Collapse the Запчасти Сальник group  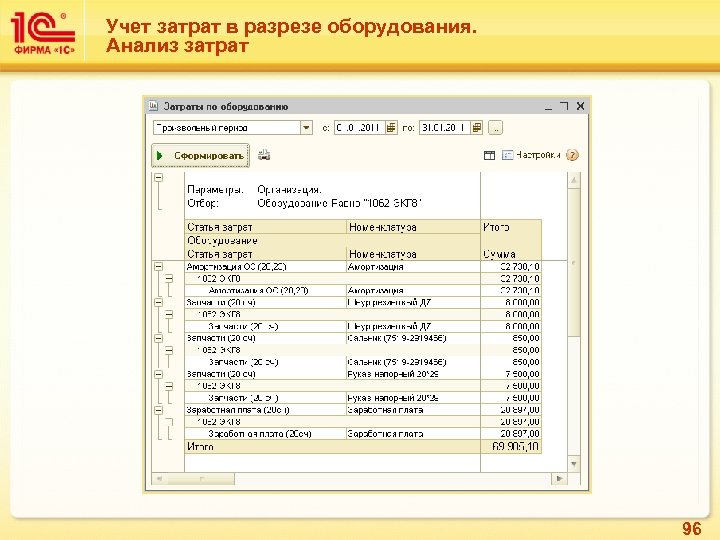pyautogui.click(x=158, y=338)
